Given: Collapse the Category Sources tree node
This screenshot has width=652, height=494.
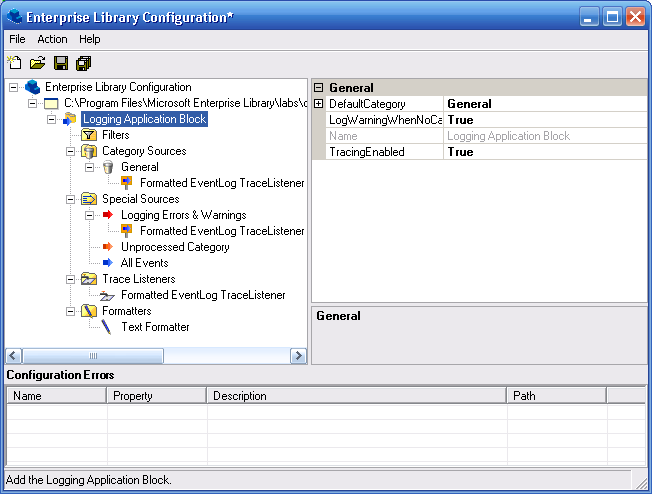Looking at the screenshot, I should [71, 151].
